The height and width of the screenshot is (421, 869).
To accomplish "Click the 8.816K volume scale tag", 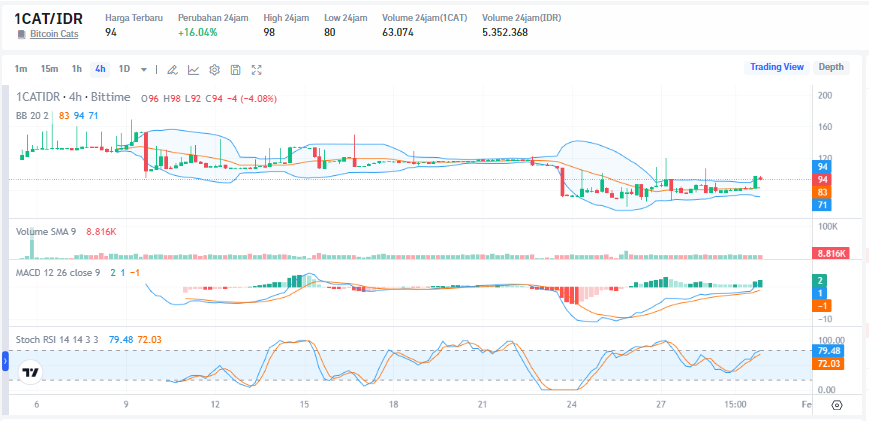I will coord(830,254).
